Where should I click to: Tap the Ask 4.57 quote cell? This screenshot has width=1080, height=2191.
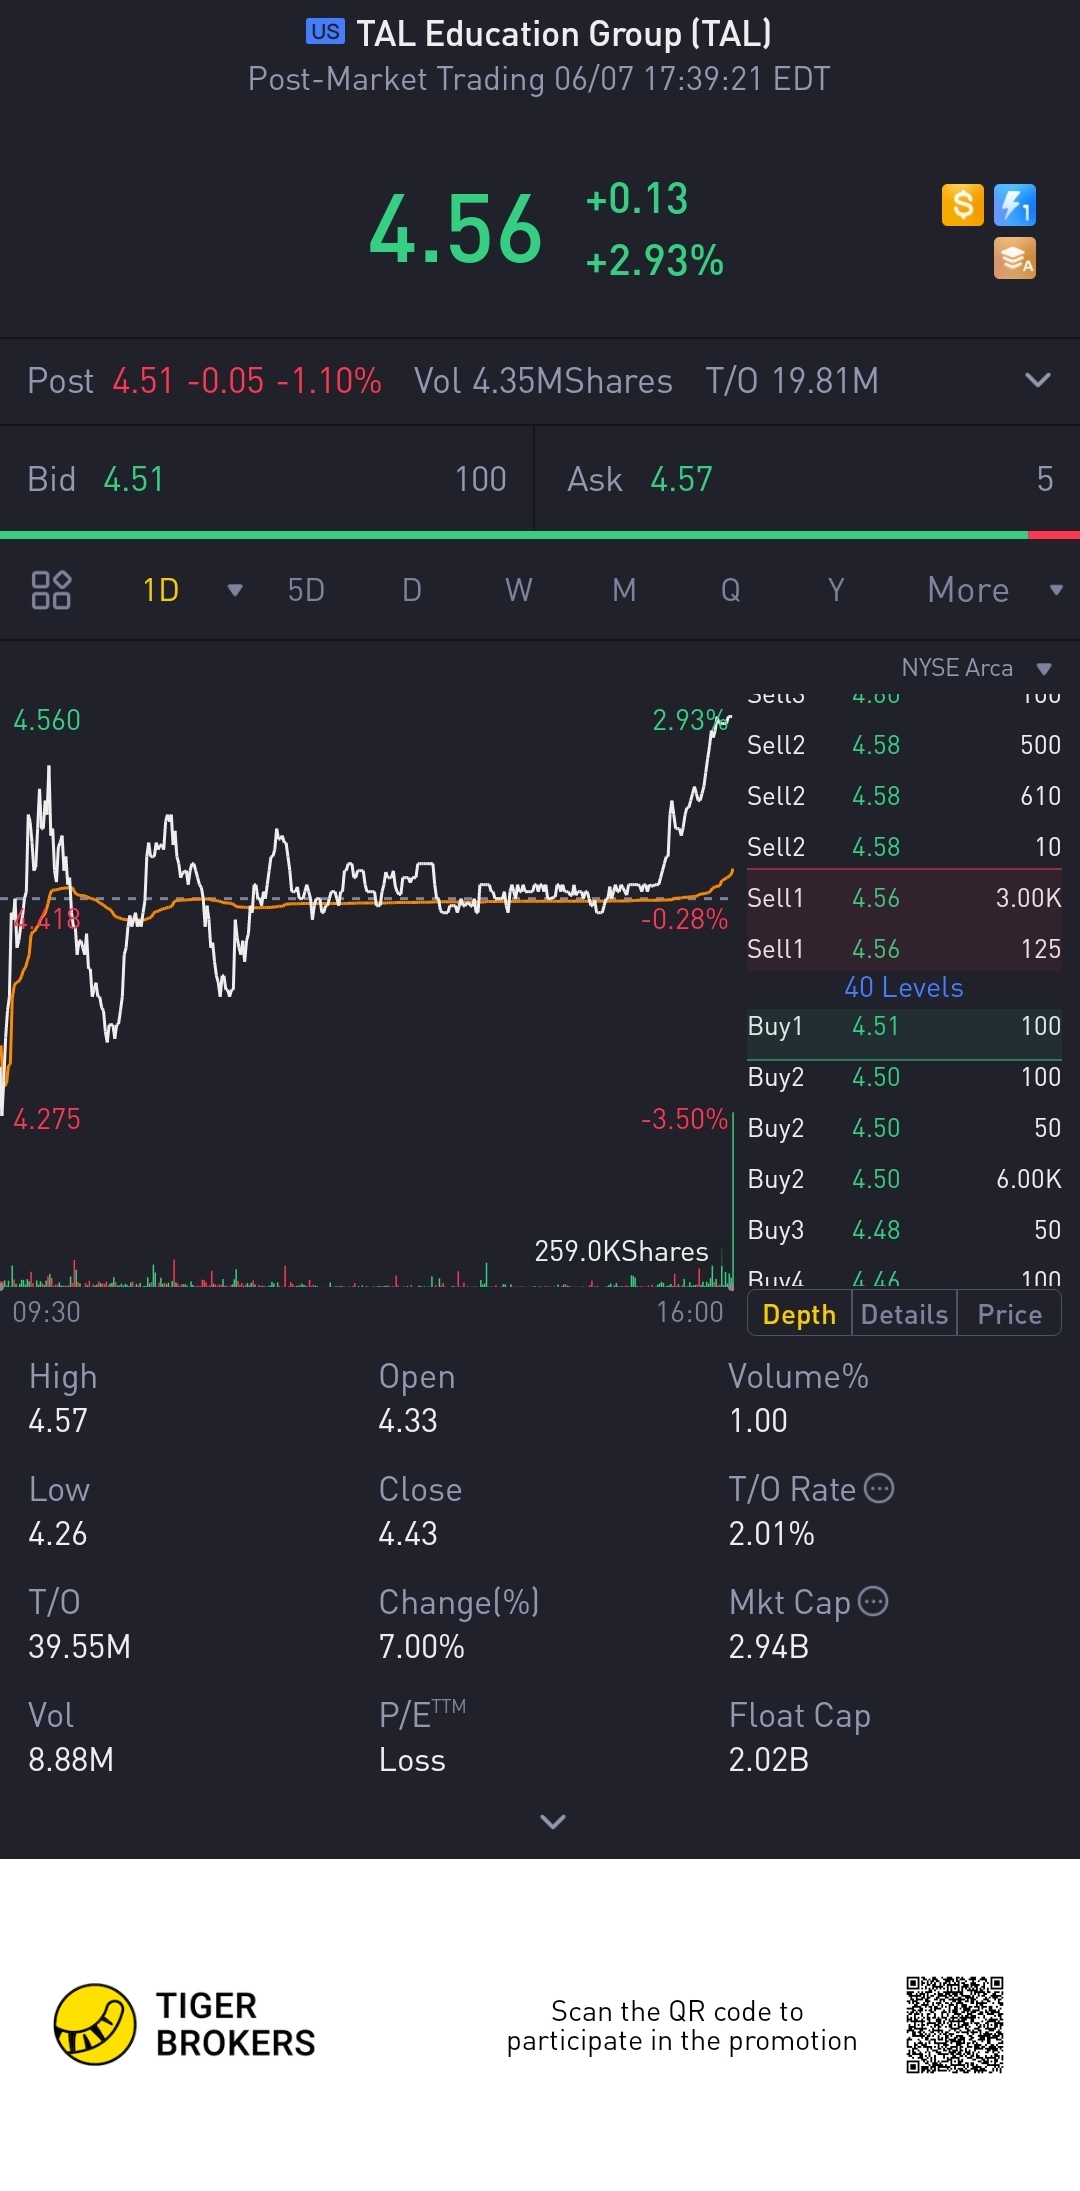coord(808,479)
